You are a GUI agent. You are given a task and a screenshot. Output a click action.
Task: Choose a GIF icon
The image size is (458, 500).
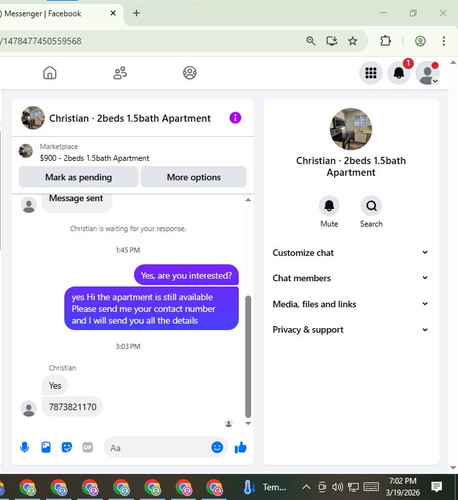click(x=88, y=447)
